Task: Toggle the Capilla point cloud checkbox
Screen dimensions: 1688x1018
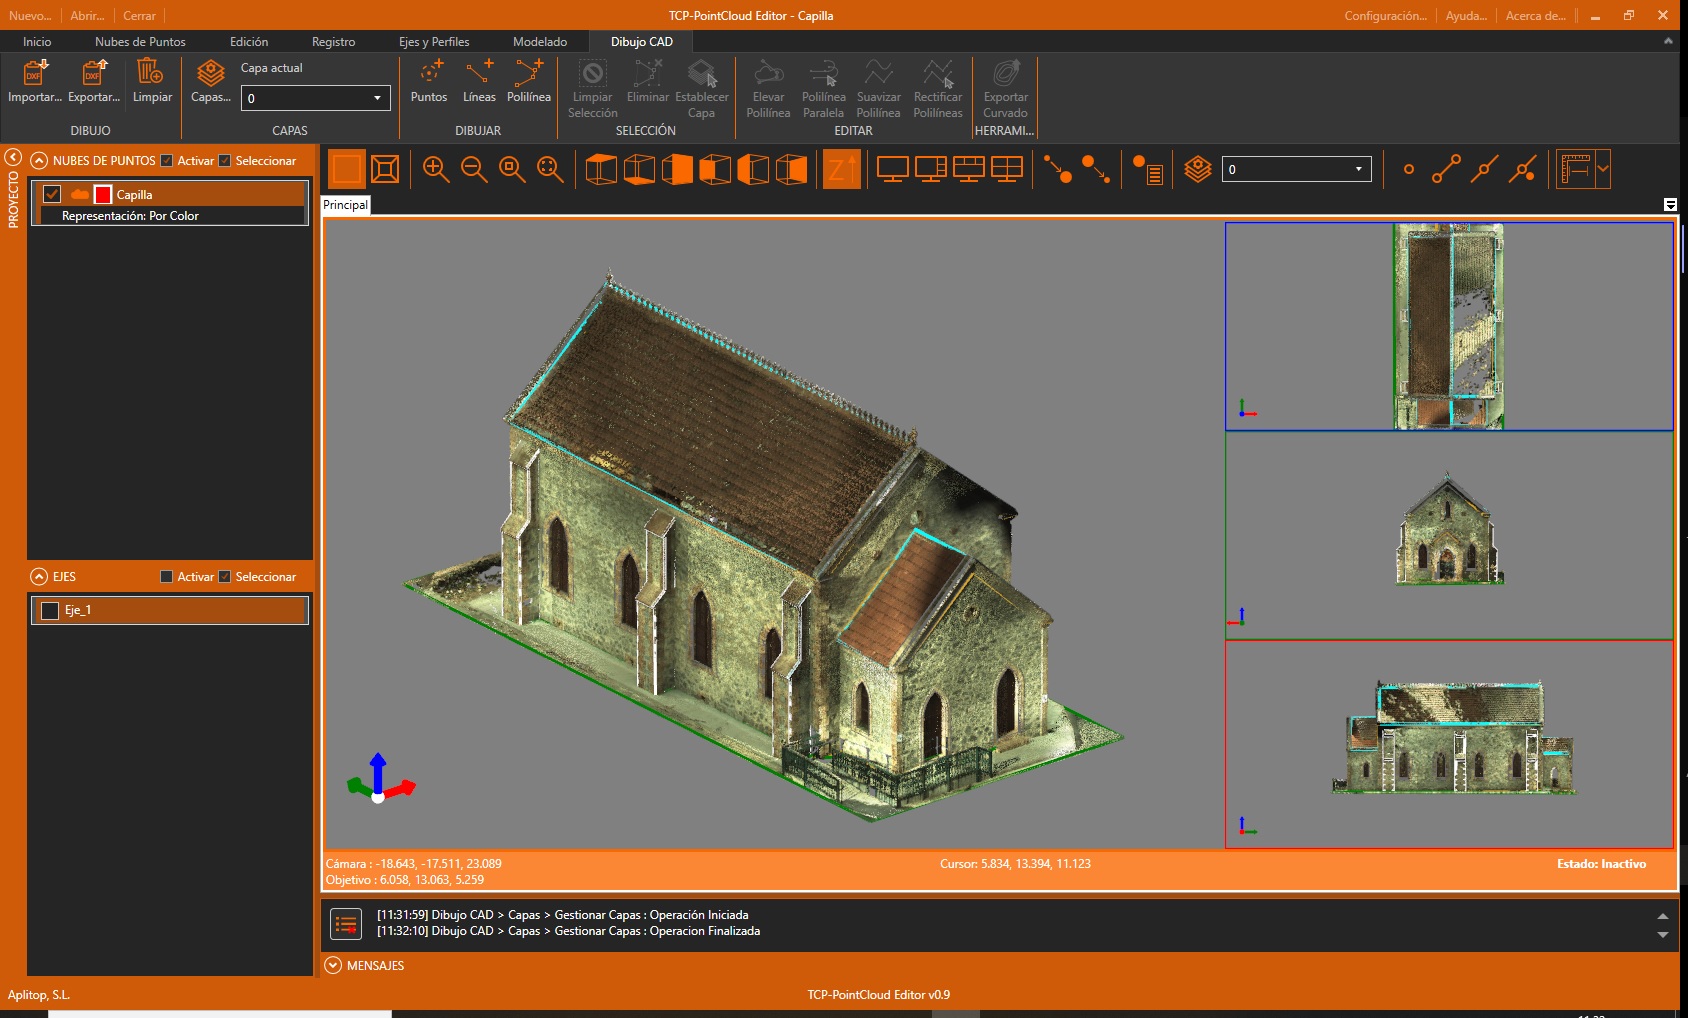Action: tap(52, 194)
